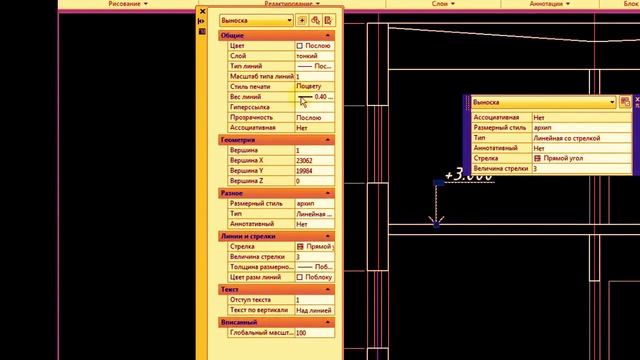Click the Прозрачность value Послою
Screen dimensions: 640x360
tap(314, 118)
